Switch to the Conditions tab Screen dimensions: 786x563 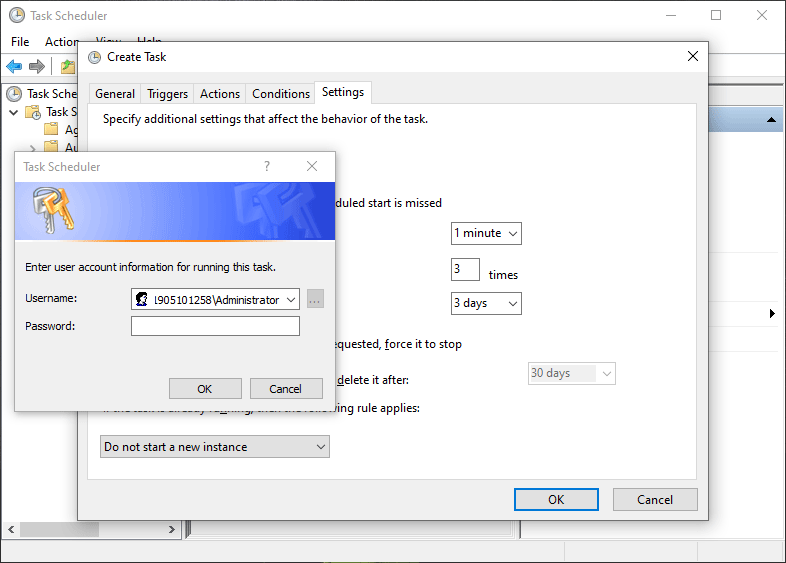281,94
